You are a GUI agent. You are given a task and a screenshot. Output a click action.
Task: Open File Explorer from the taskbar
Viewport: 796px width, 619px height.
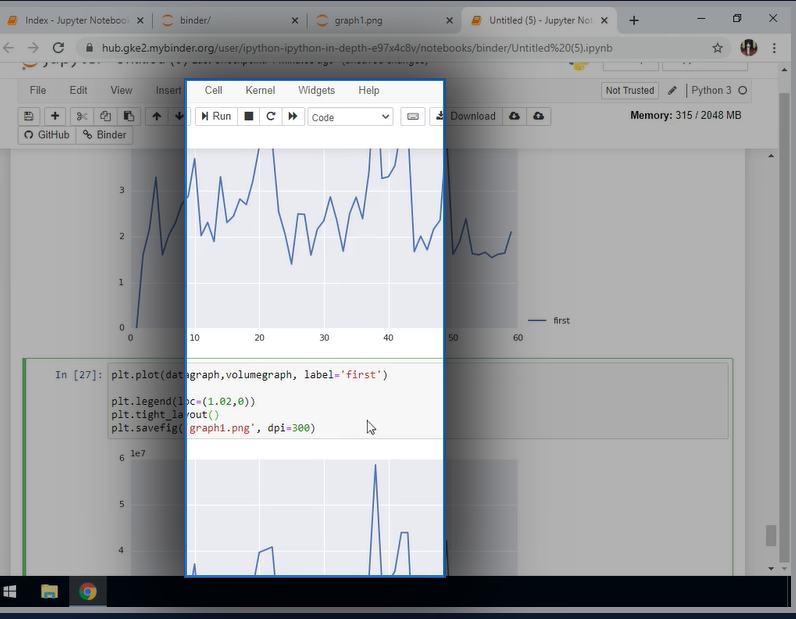tap(49, 592)
